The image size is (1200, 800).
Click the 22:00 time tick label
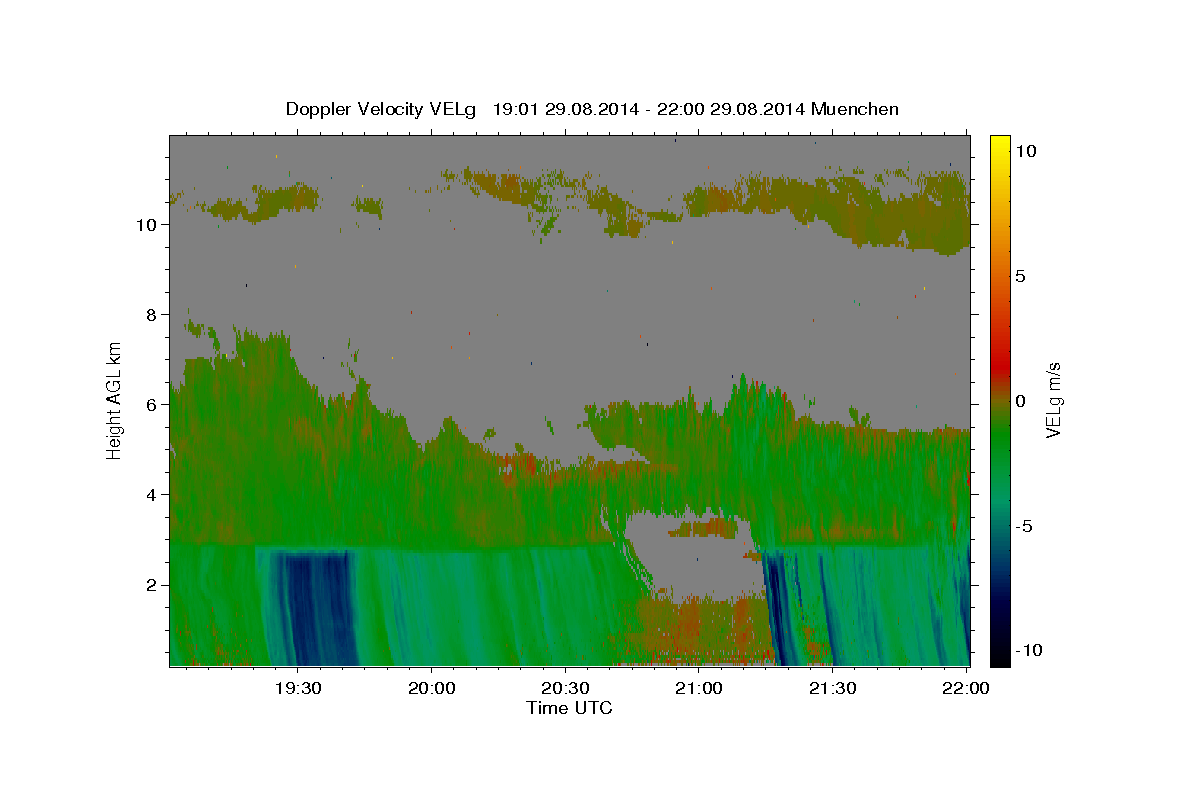[x=966, y=687]
